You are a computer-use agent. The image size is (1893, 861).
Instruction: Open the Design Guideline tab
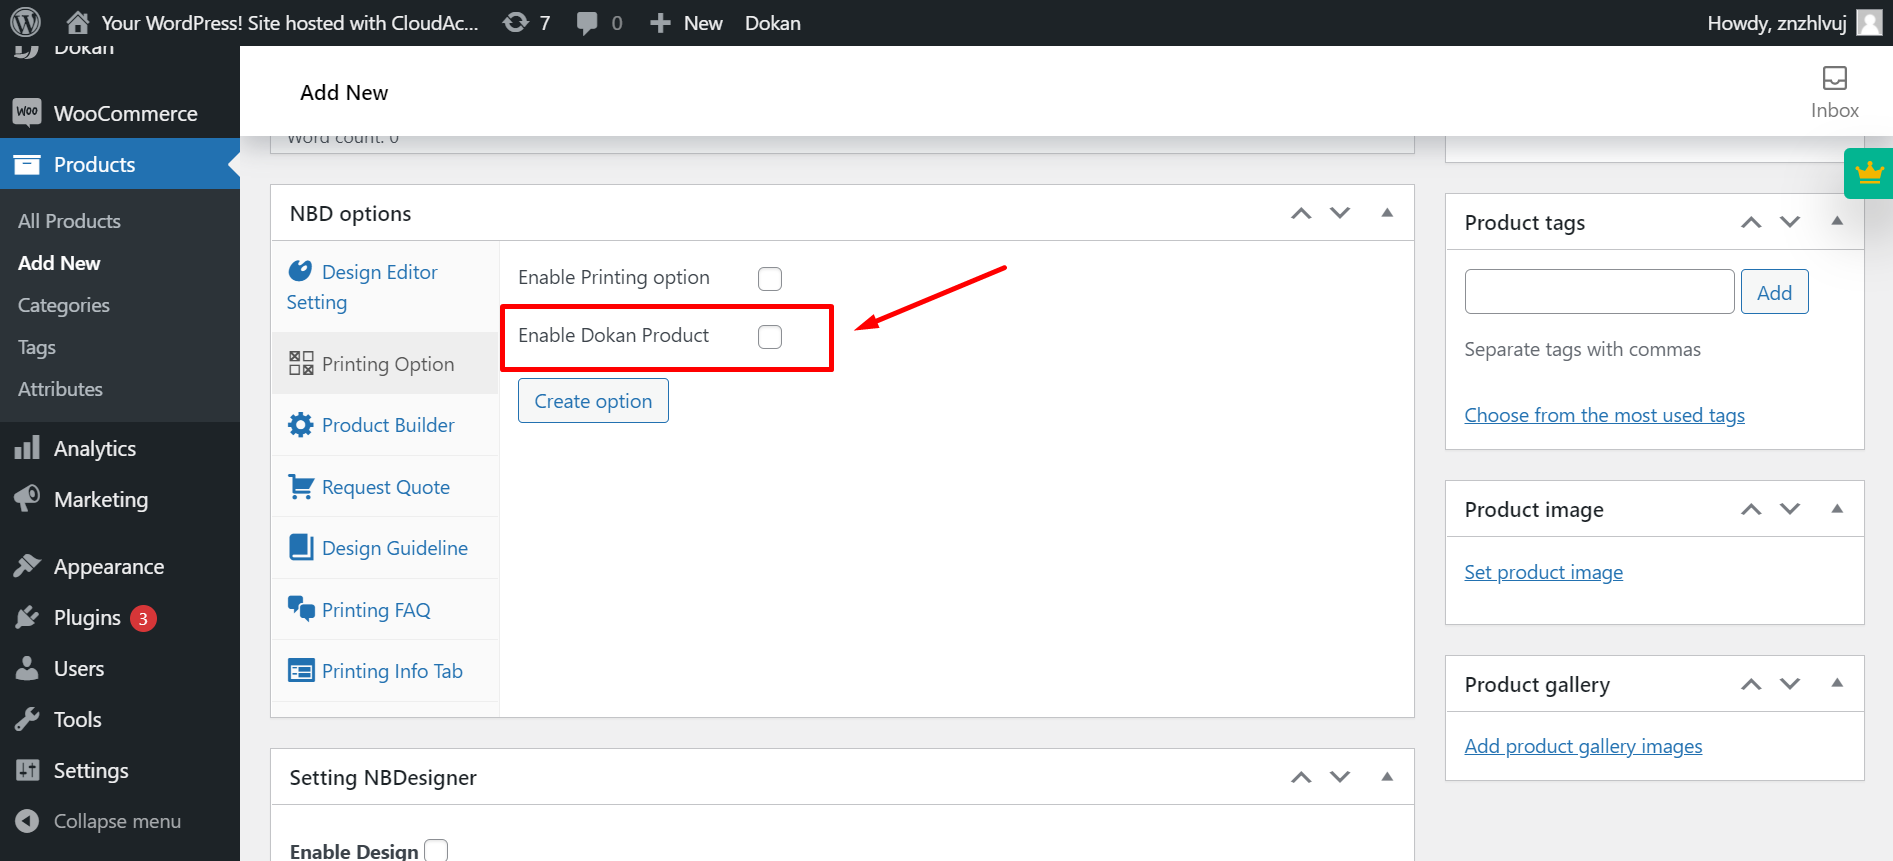click(385, 548)
